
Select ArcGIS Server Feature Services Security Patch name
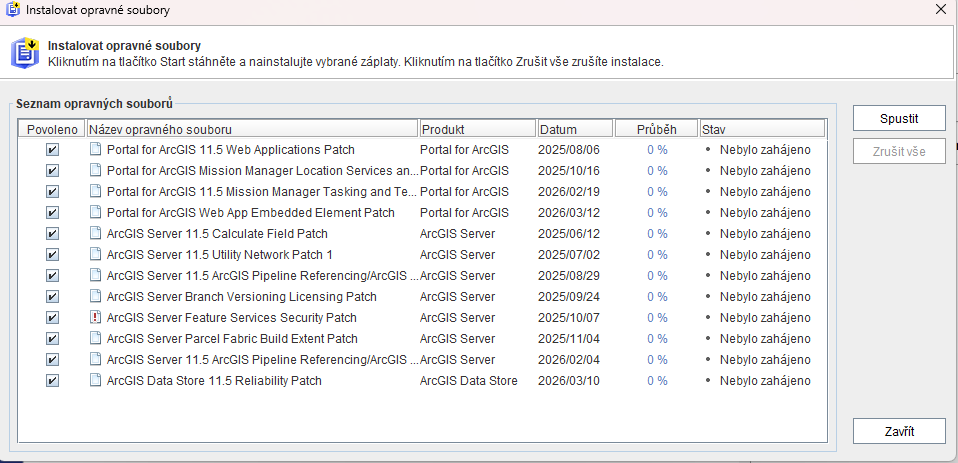pyautogui.click(x=232, y=318)
